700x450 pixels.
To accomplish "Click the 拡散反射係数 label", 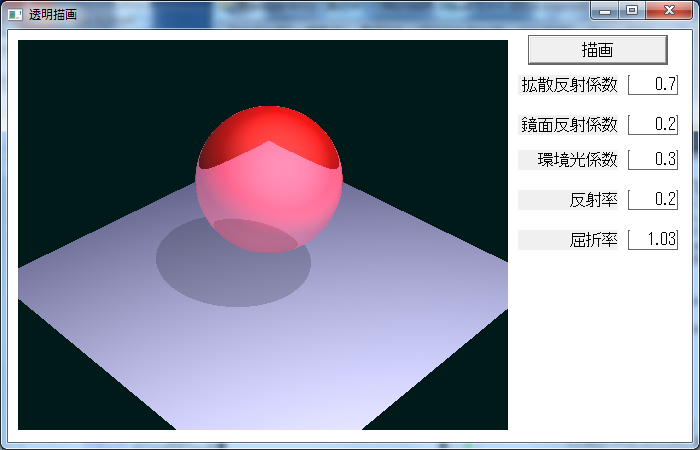I will click(568, 85).
